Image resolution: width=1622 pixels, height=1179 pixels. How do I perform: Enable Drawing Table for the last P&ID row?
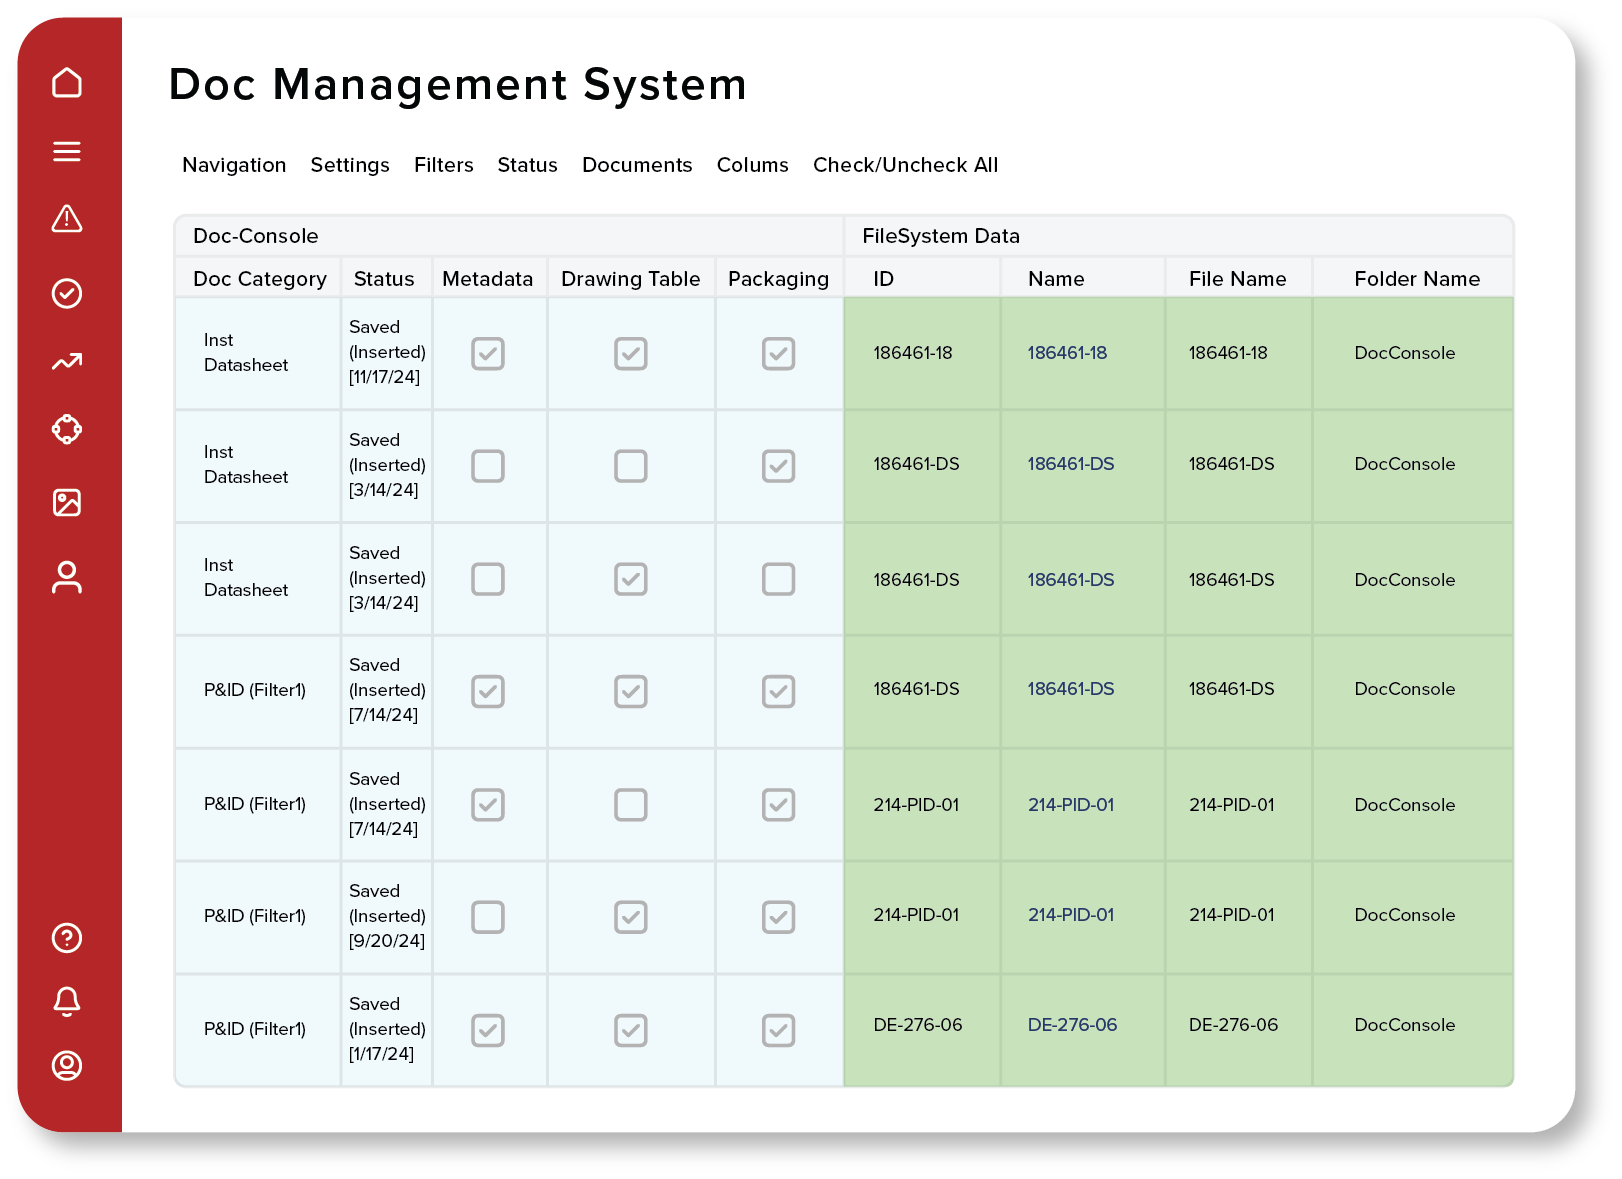(x=630, y=1030)
